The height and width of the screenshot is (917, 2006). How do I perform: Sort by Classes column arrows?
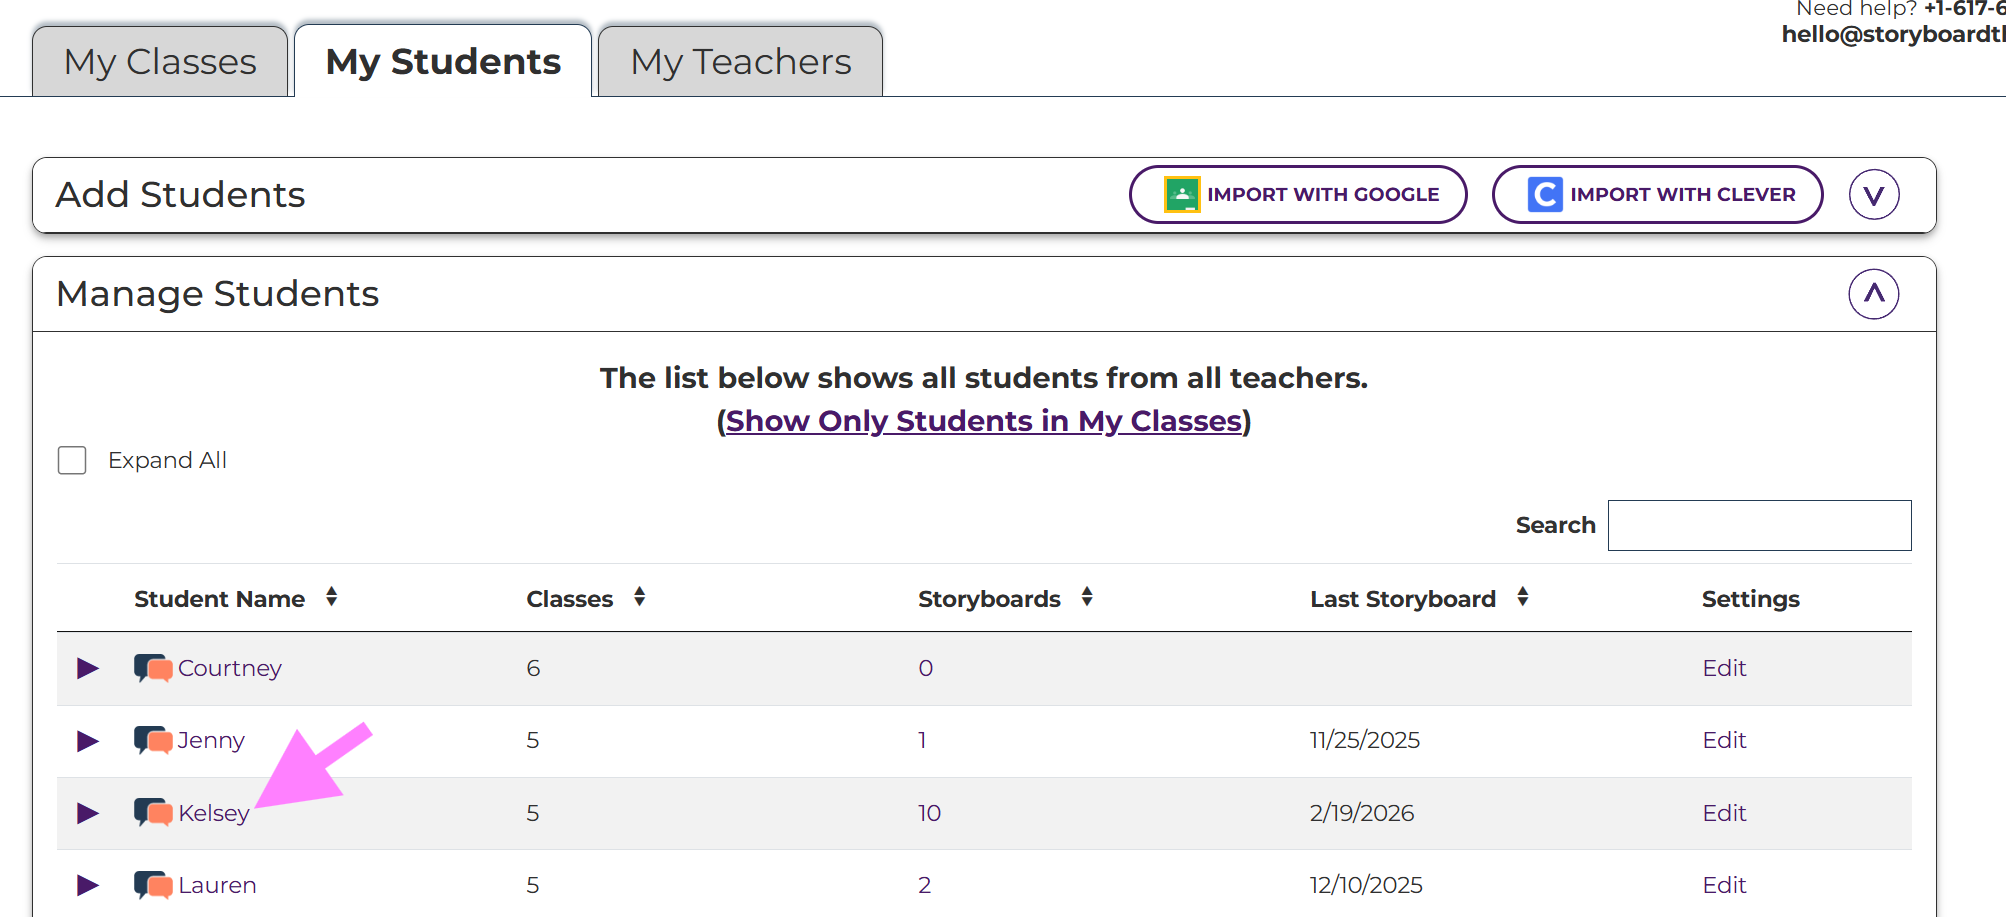pos(639,598)
